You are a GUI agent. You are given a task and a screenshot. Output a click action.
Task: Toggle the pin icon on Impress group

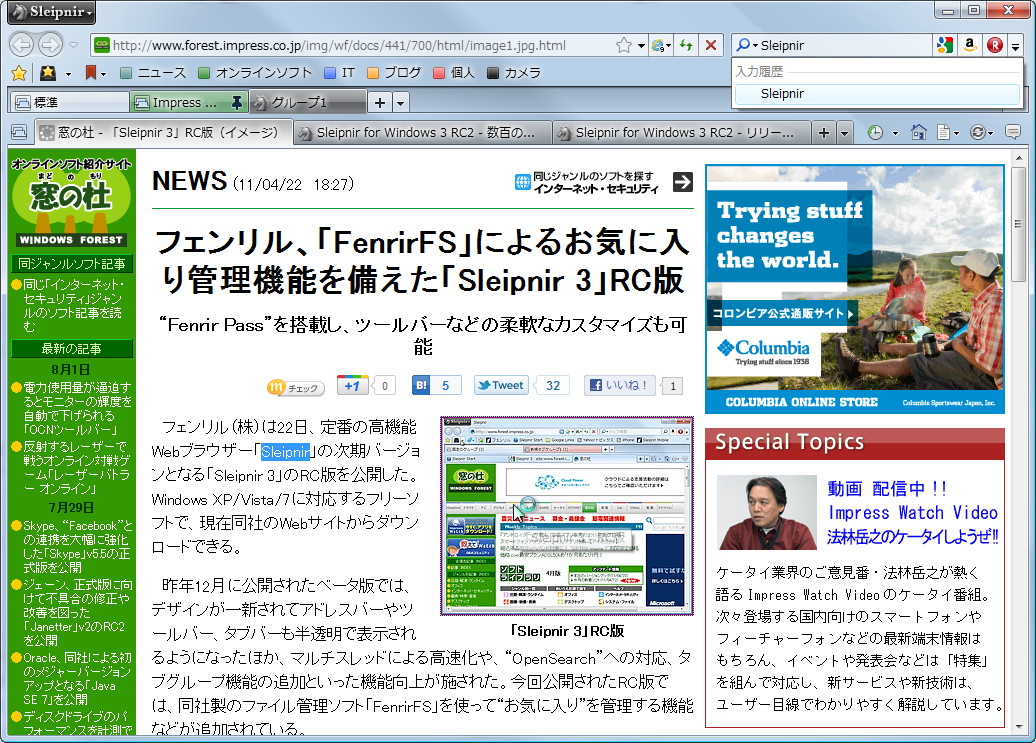tap(236, 102)
